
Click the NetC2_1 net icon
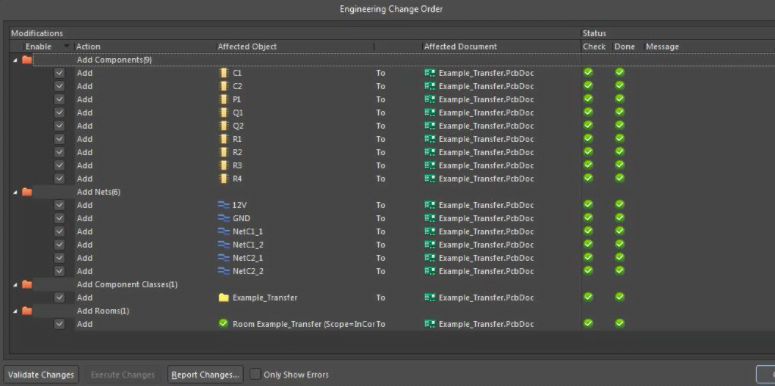[x=223, y=257]
